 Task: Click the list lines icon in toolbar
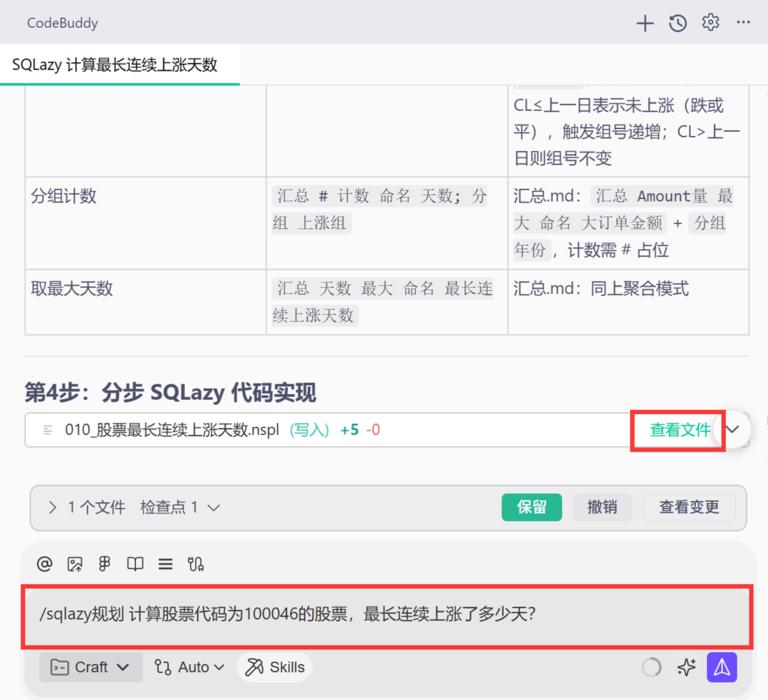pyautogui.click(x=166, y=564)
